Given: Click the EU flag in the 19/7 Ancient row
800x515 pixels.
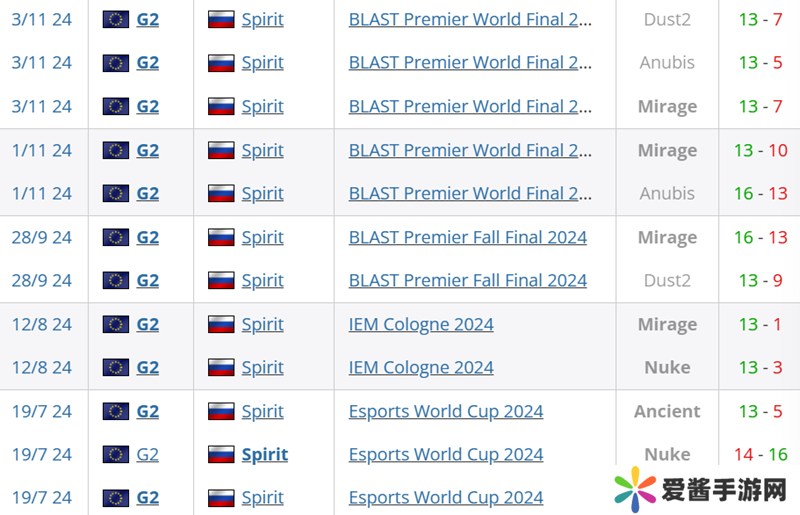Looking at the screenshot, I should click(x=116, y=411).
